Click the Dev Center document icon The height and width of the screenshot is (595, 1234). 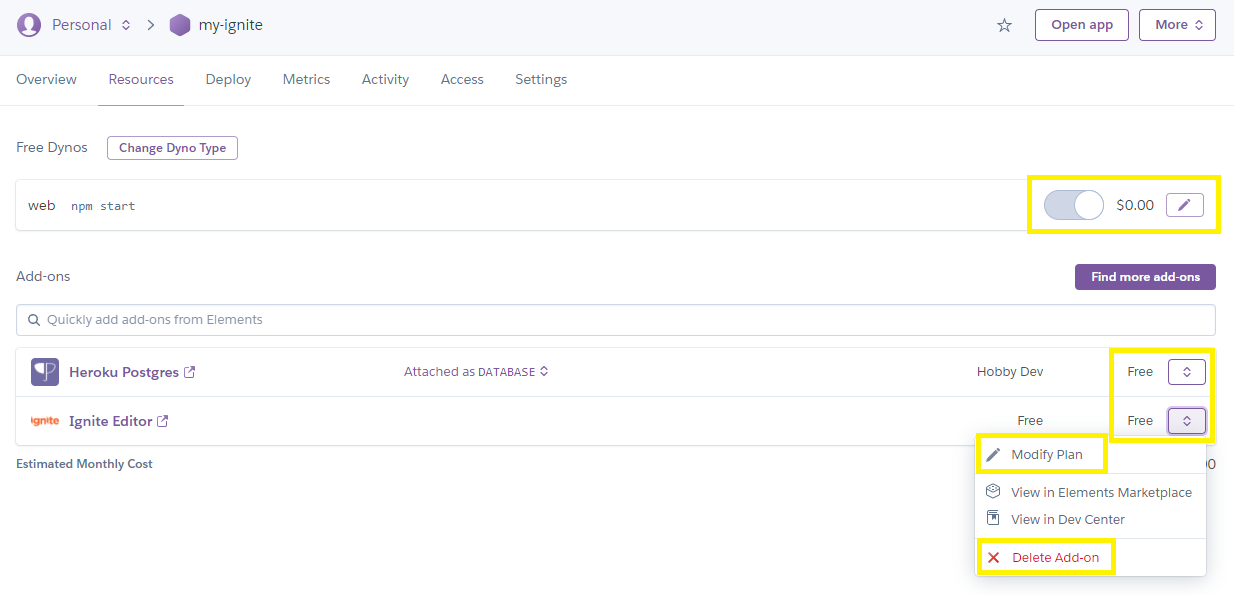point(993,518)
